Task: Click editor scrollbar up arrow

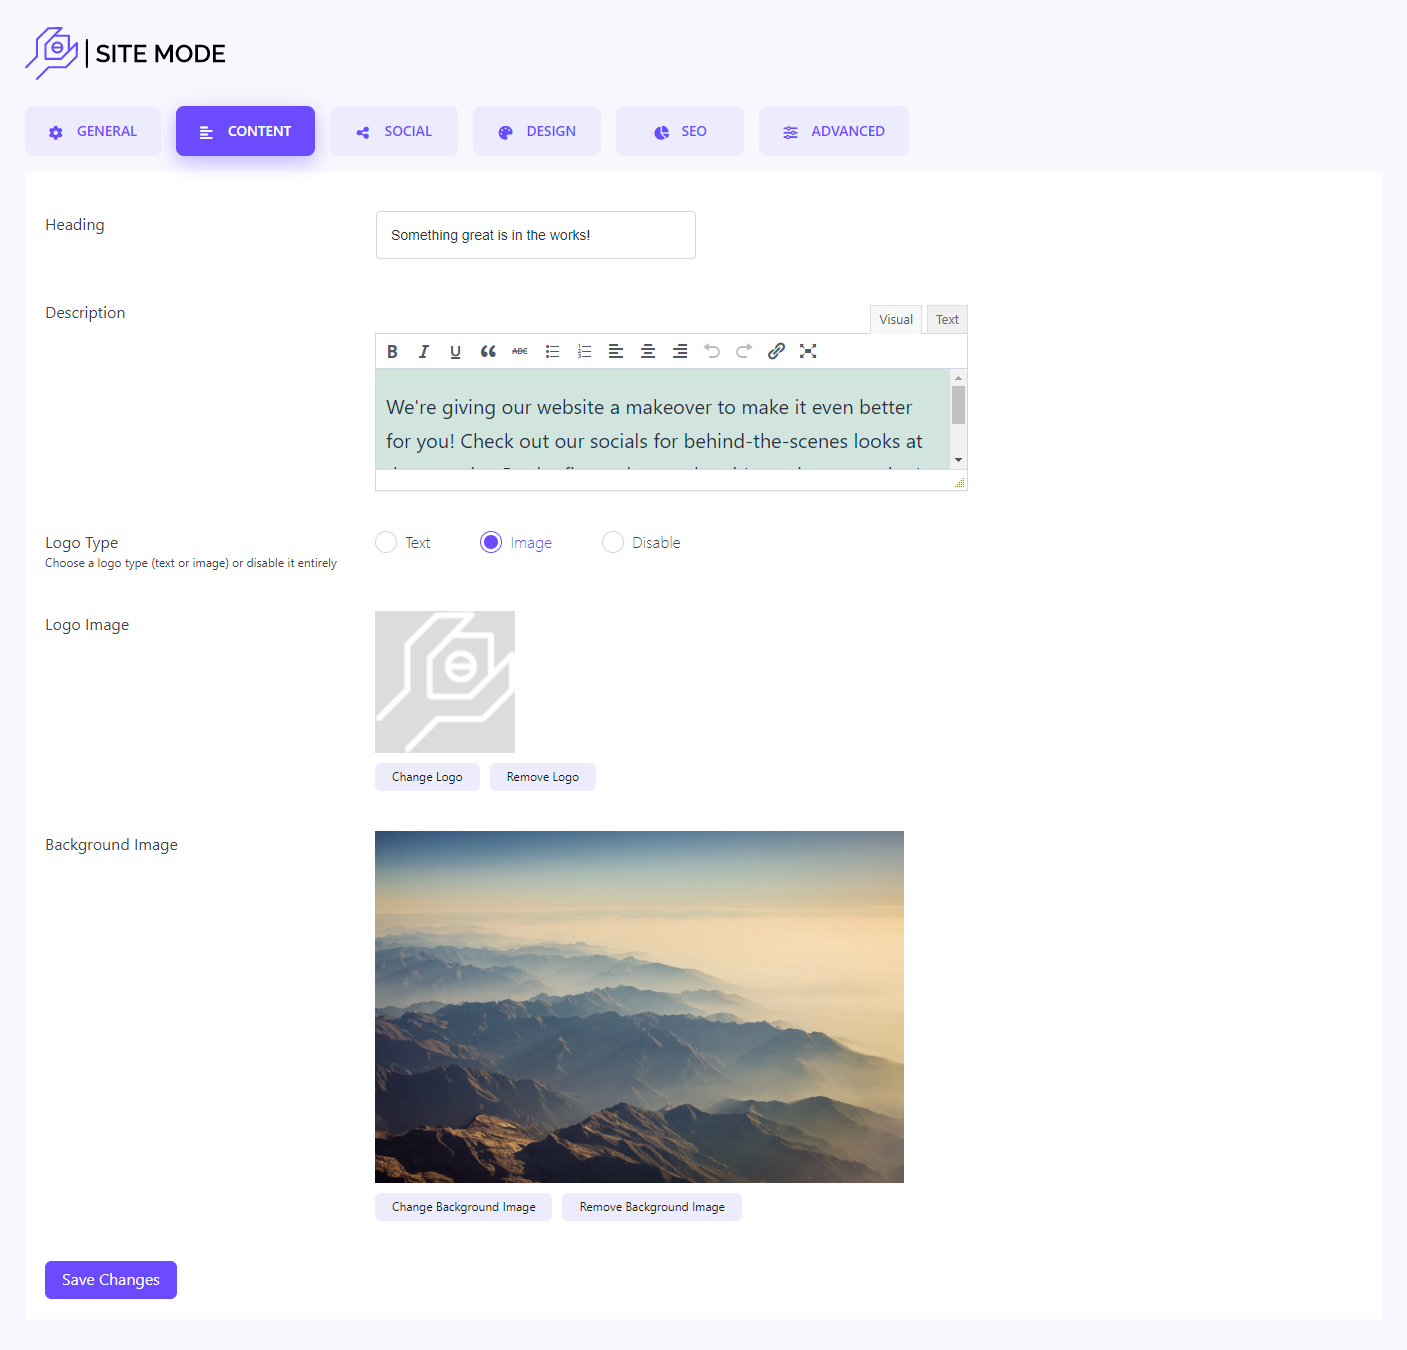Action: (959, 378)
